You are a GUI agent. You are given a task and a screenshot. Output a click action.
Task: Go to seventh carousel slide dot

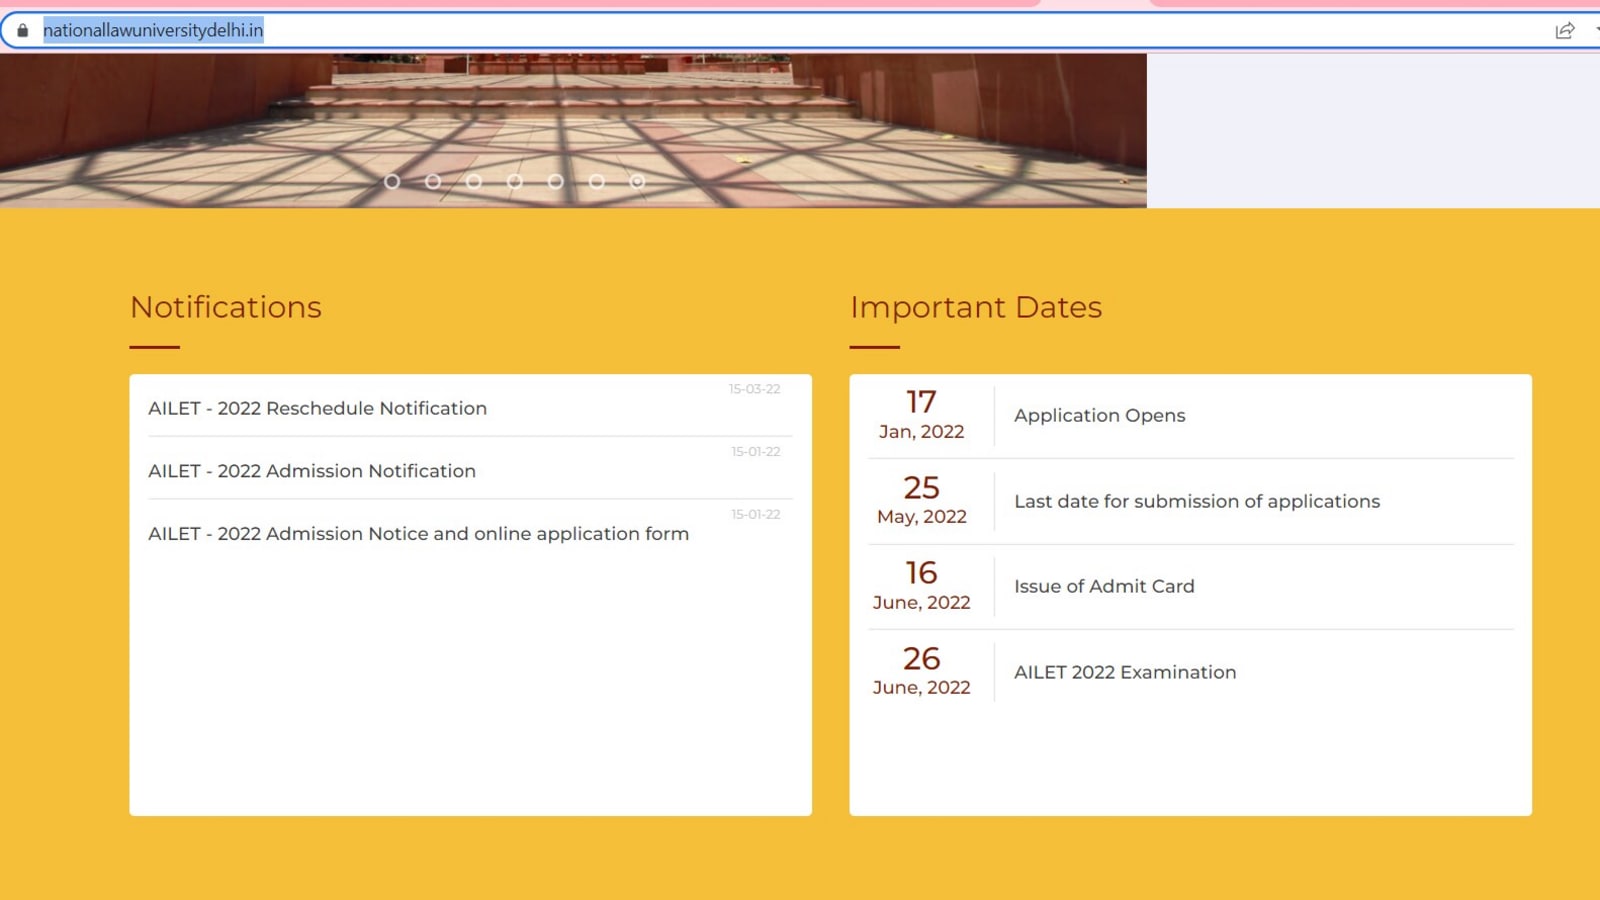[x=638, y=181]
